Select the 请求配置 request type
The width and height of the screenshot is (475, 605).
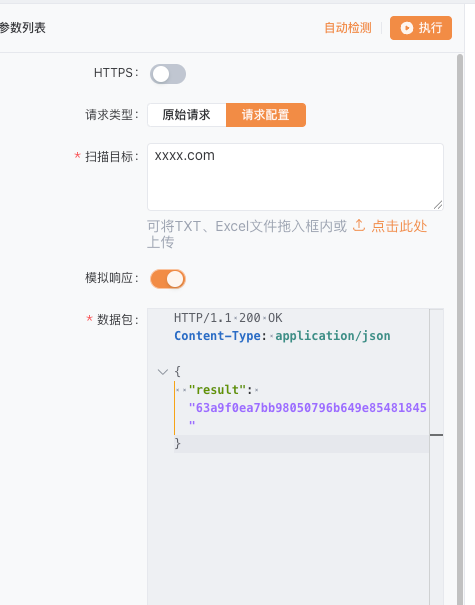(266, 115)
